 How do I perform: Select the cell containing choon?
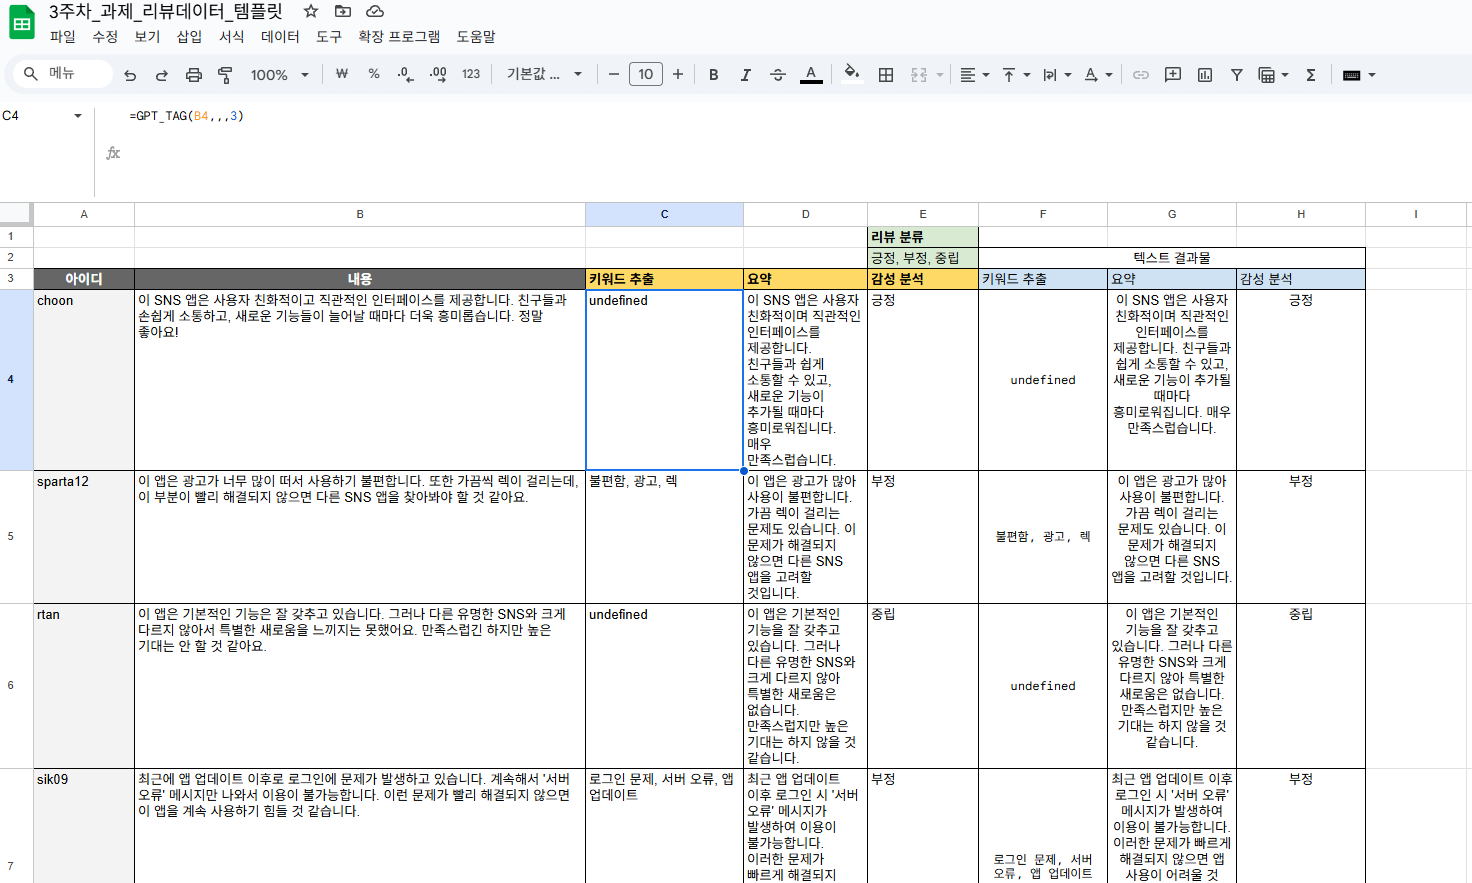(x=84, y=380)
